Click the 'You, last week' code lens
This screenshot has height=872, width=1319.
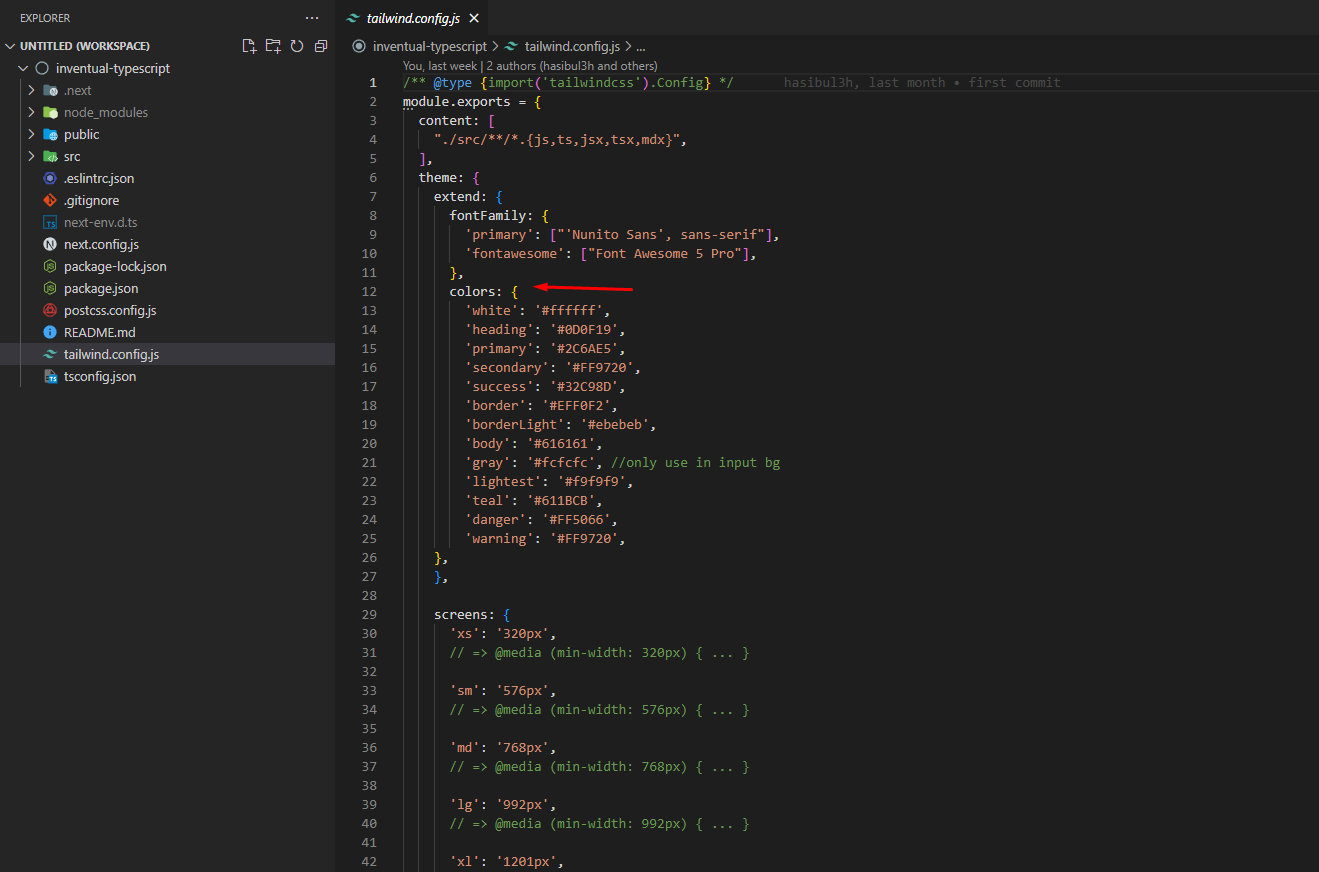[x=440, y=66]
